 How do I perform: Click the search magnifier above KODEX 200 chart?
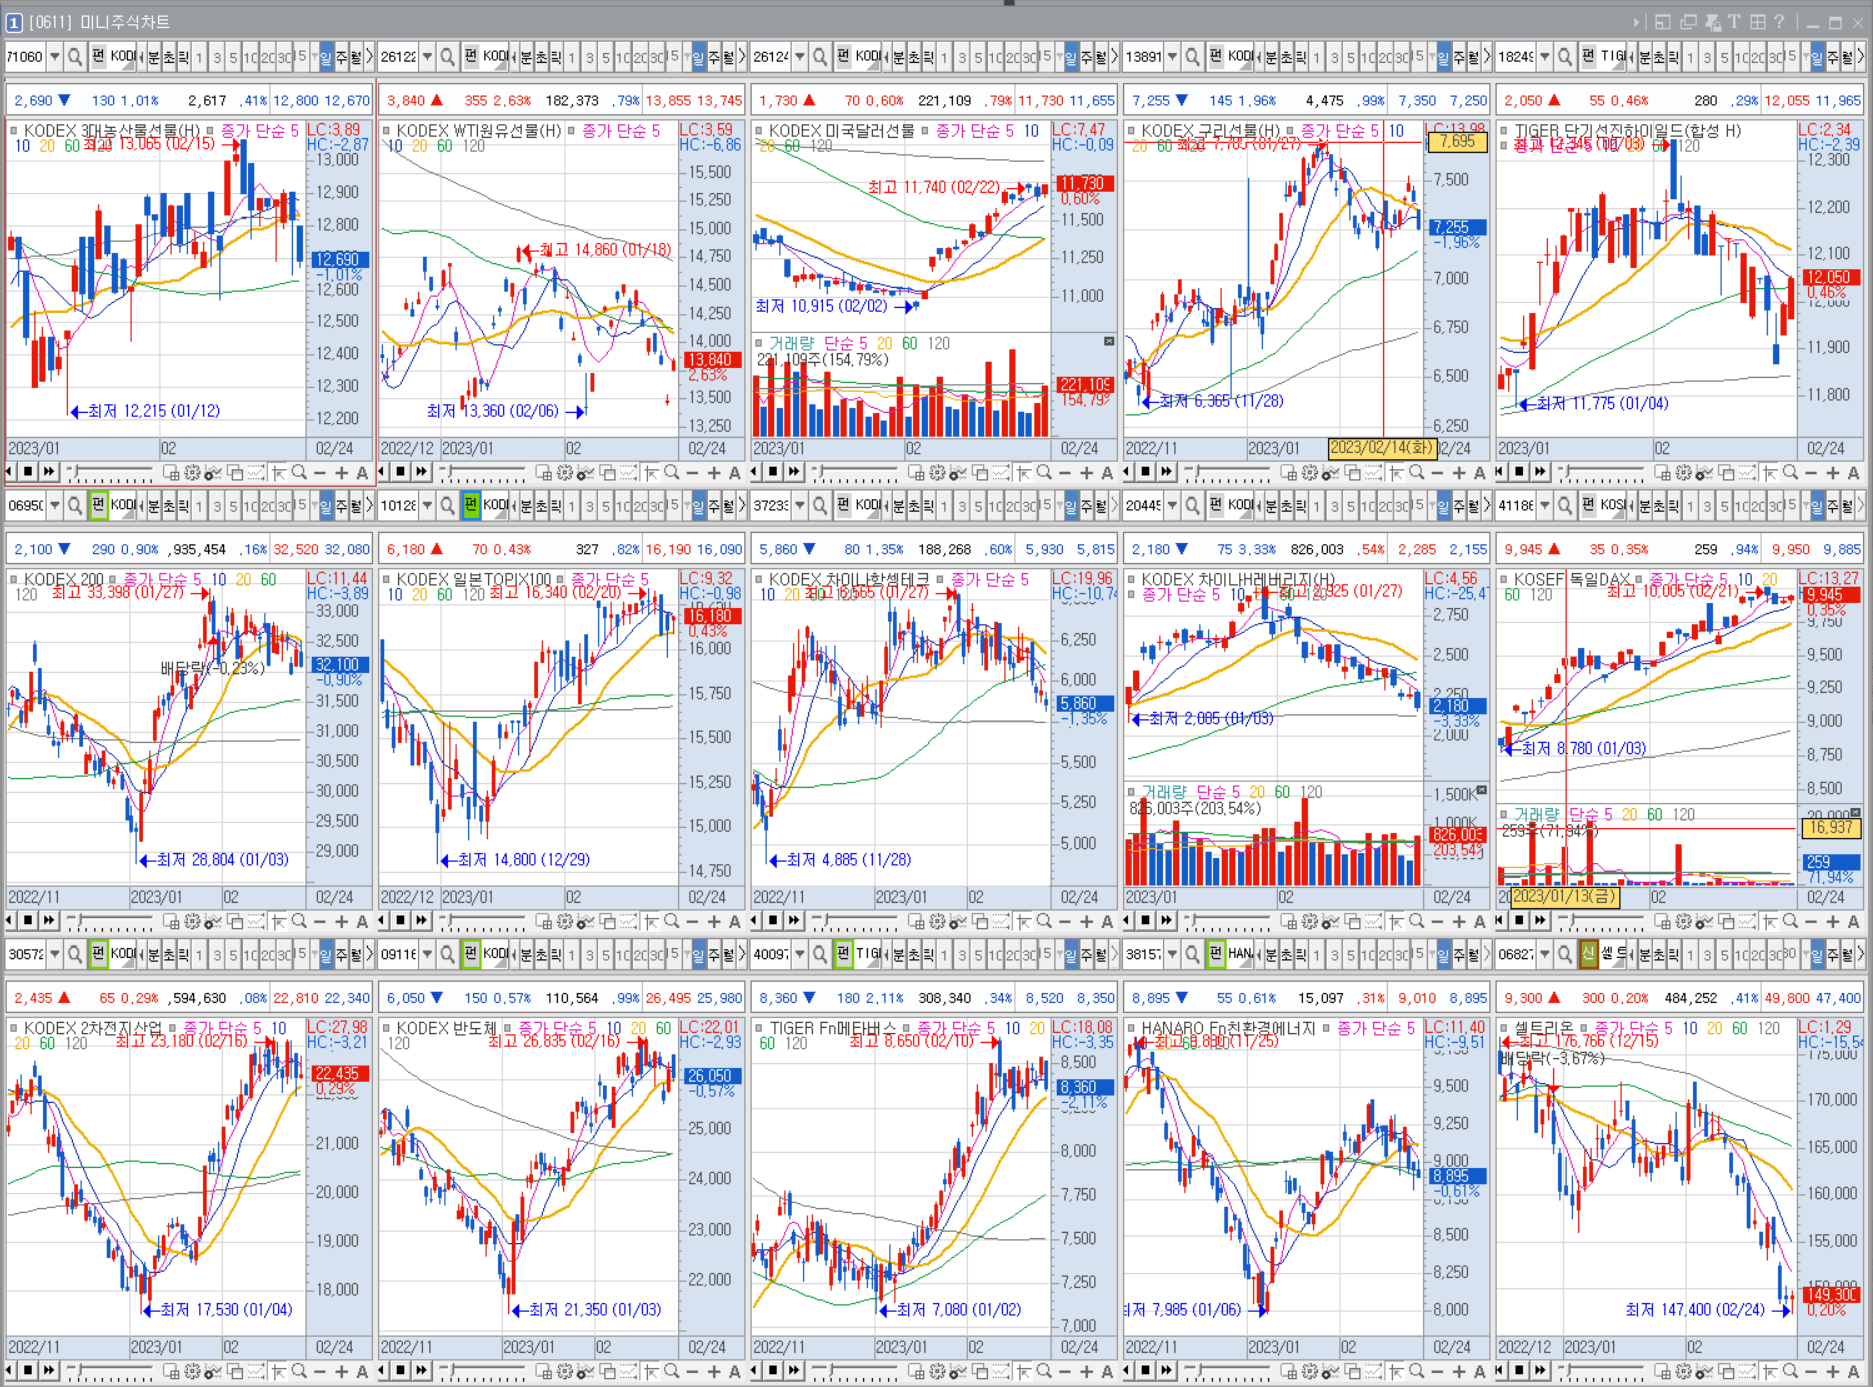(x=75, y=506)
